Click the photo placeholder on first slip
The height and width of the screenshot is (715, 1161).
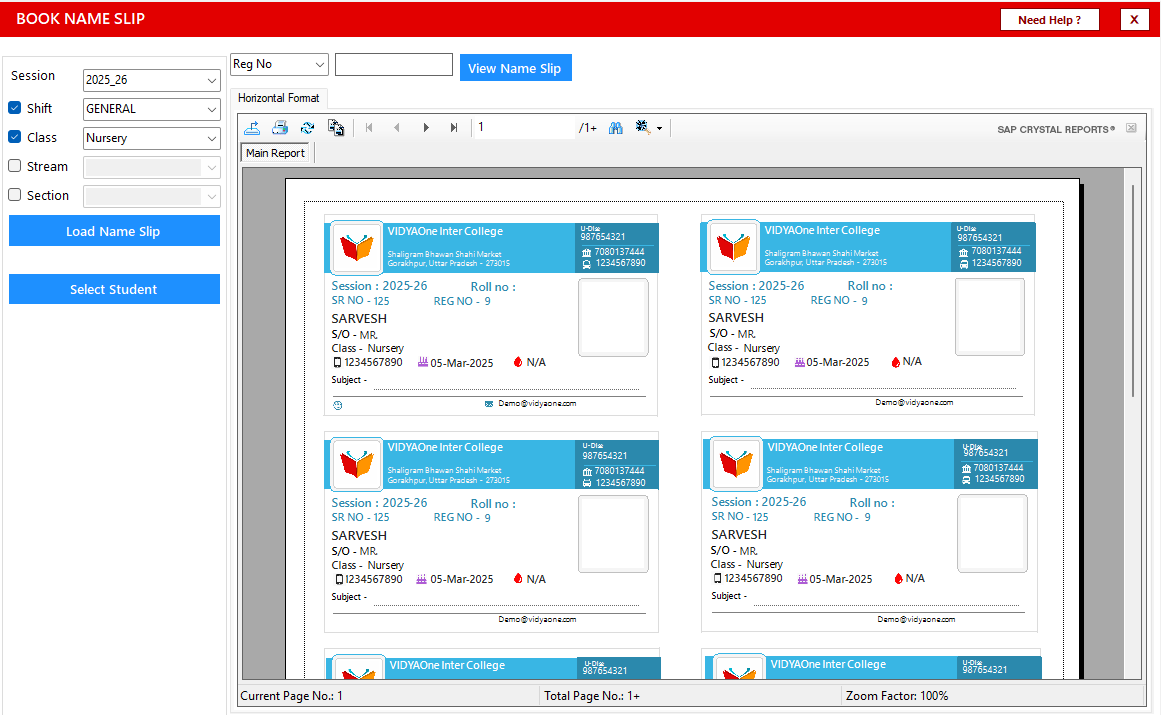coord(613,317)
